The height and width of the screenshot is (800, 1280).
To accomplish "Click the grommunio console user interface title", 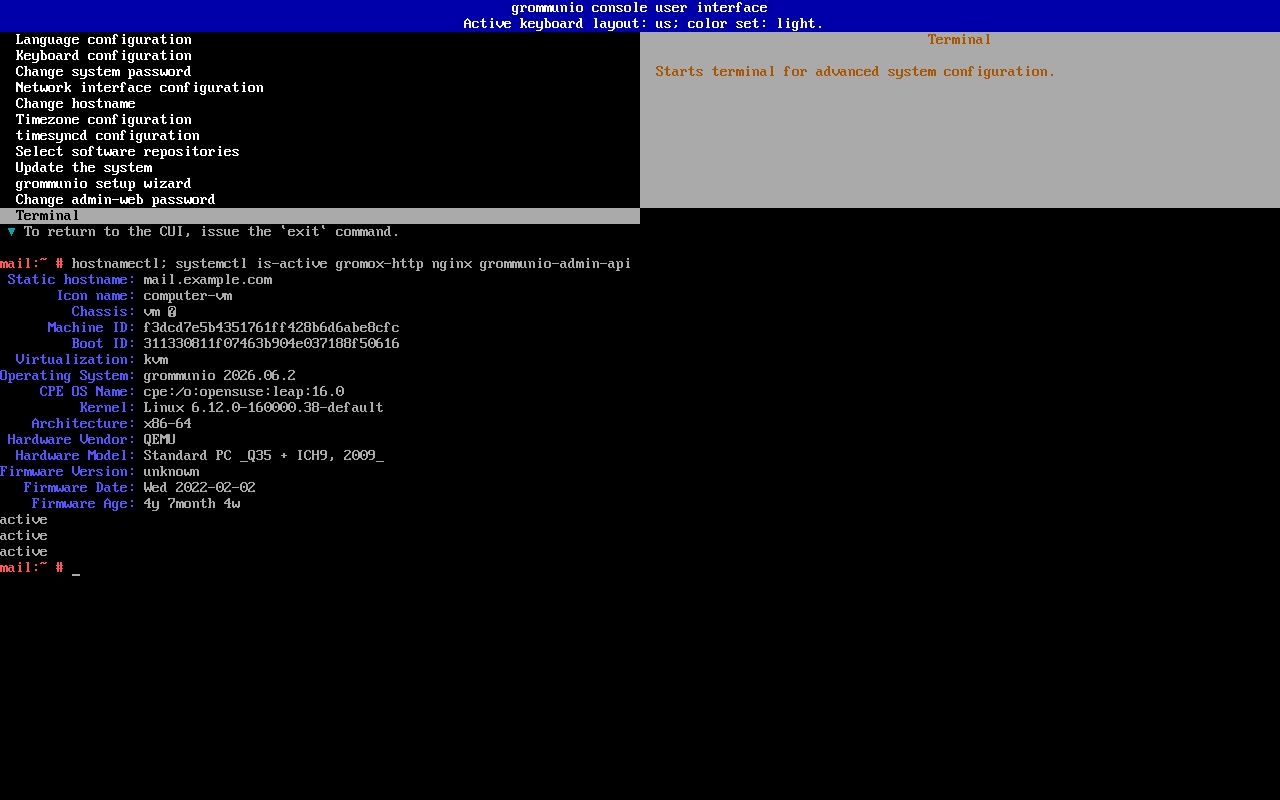I will coord(639,8).
